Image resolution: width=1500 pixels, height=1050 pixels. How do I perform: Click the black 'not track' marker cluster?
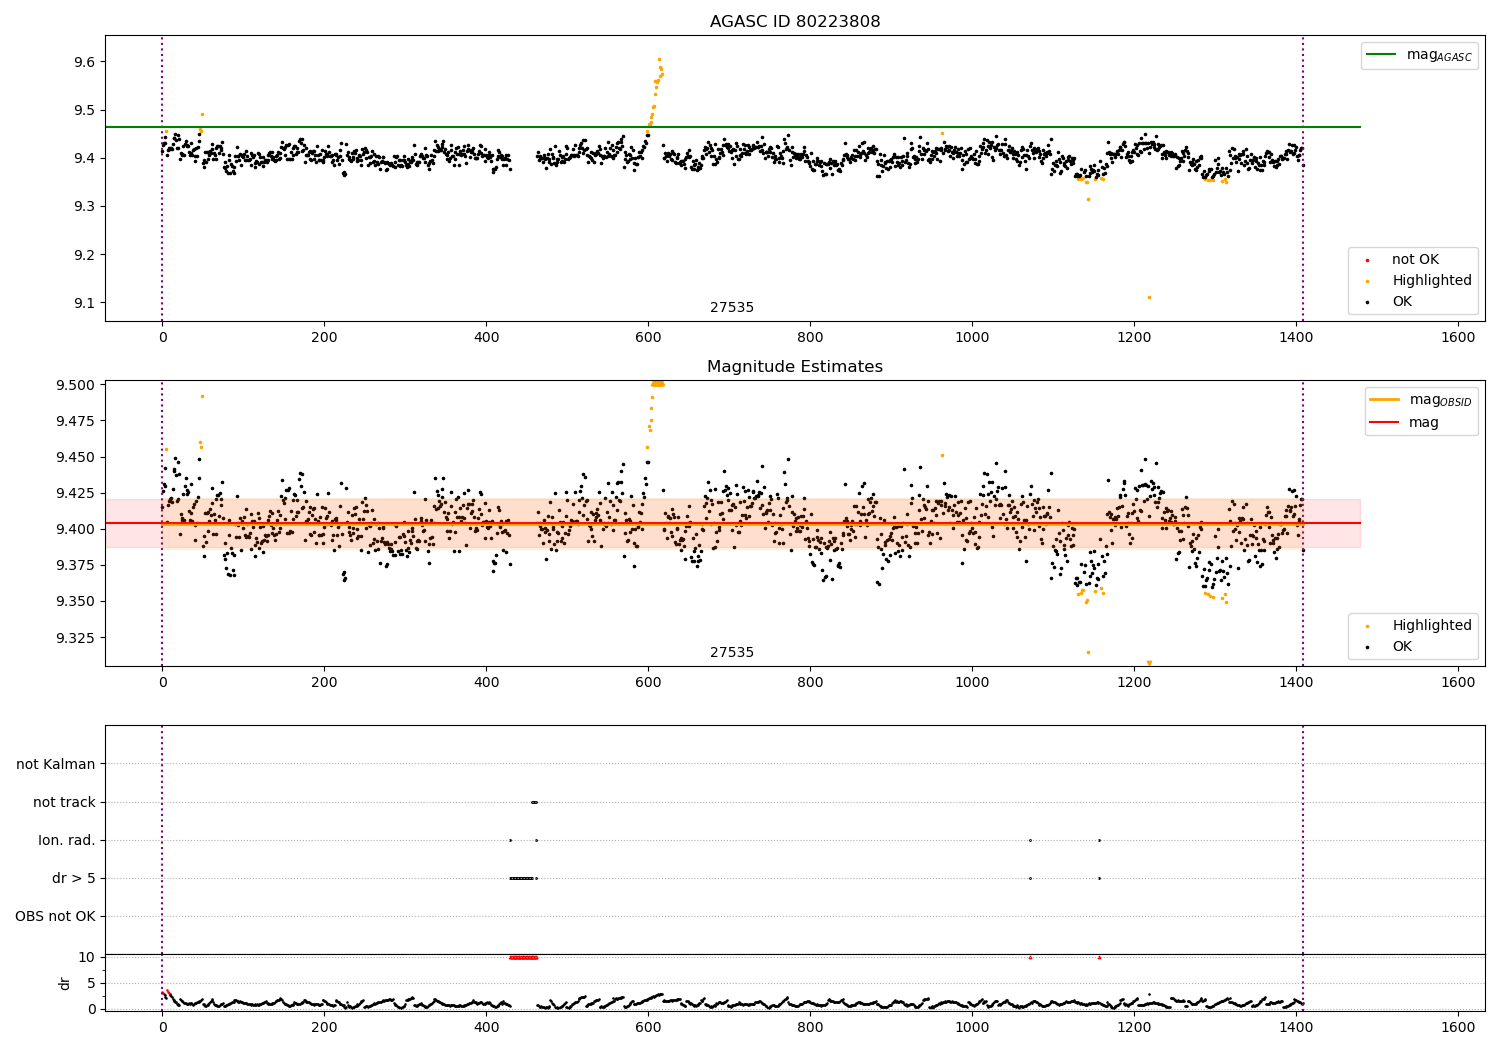[x=534, y=802]
